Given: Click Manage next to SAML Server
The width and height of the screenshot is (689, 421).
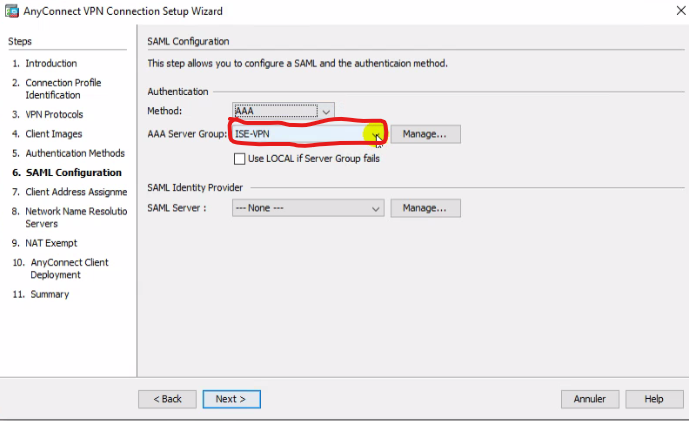Looking at the screenshot, I should tap(425, 208).
